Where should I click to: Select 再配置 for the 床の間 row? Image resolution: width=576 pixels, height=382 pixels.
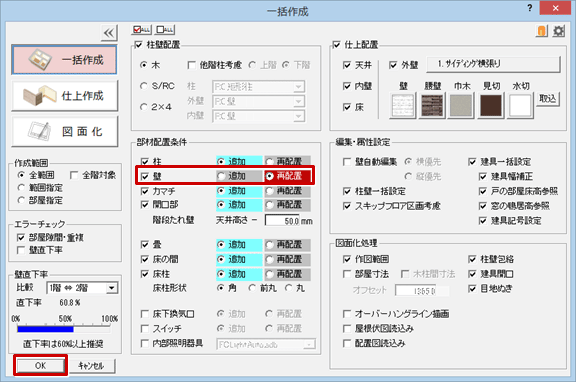coord(270,259)
